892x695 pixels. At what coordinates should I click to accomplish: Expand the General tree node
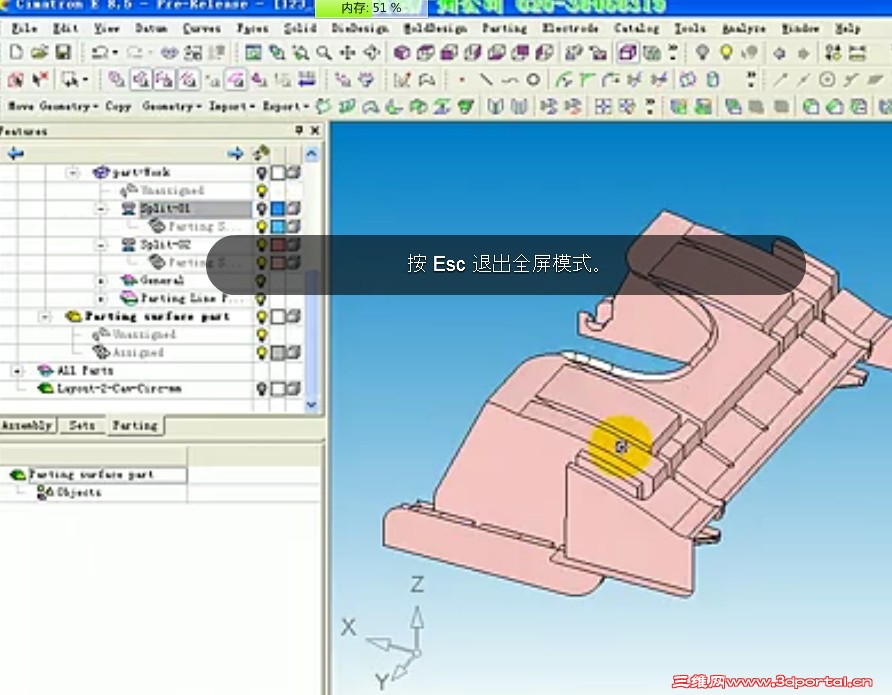(x=101, y=280)
